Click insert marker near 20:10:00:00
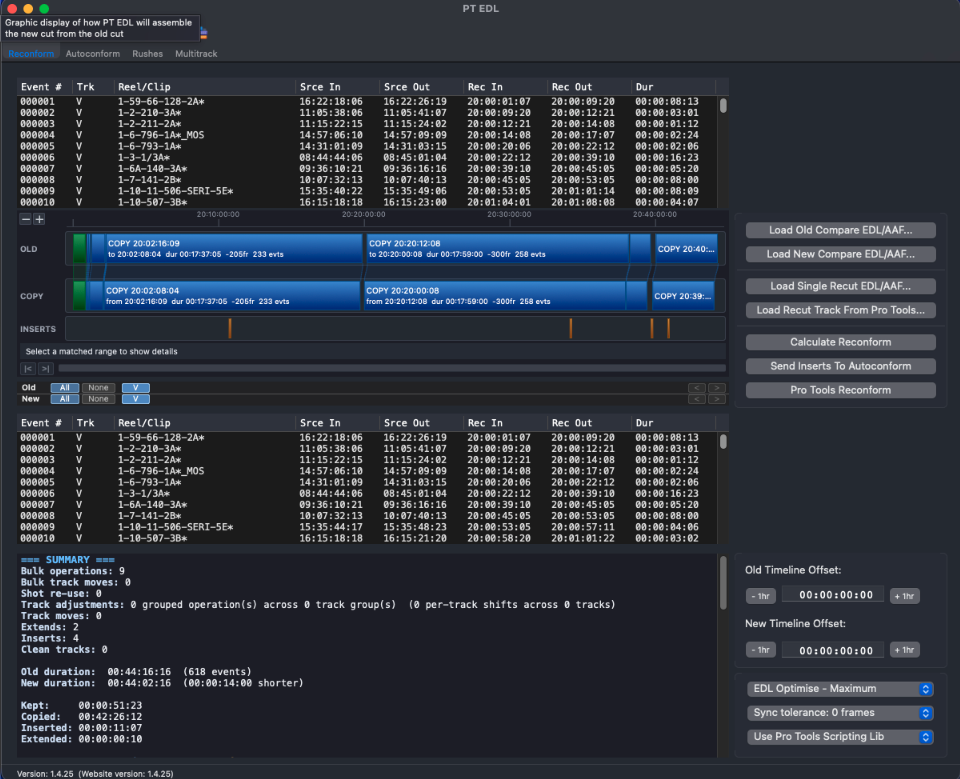The image size is (960, 779). point(230,328)
